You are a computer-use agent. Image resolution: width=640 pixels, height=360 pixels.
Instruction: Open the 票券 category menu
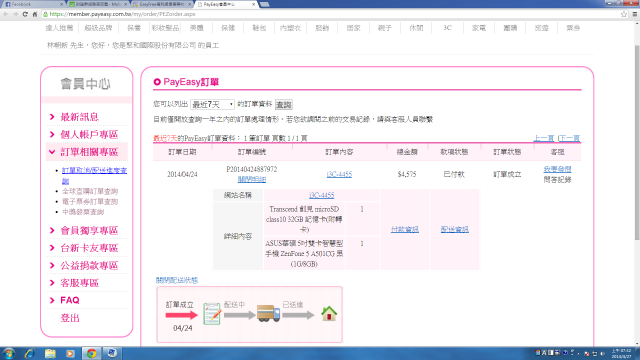coord(573,28)
